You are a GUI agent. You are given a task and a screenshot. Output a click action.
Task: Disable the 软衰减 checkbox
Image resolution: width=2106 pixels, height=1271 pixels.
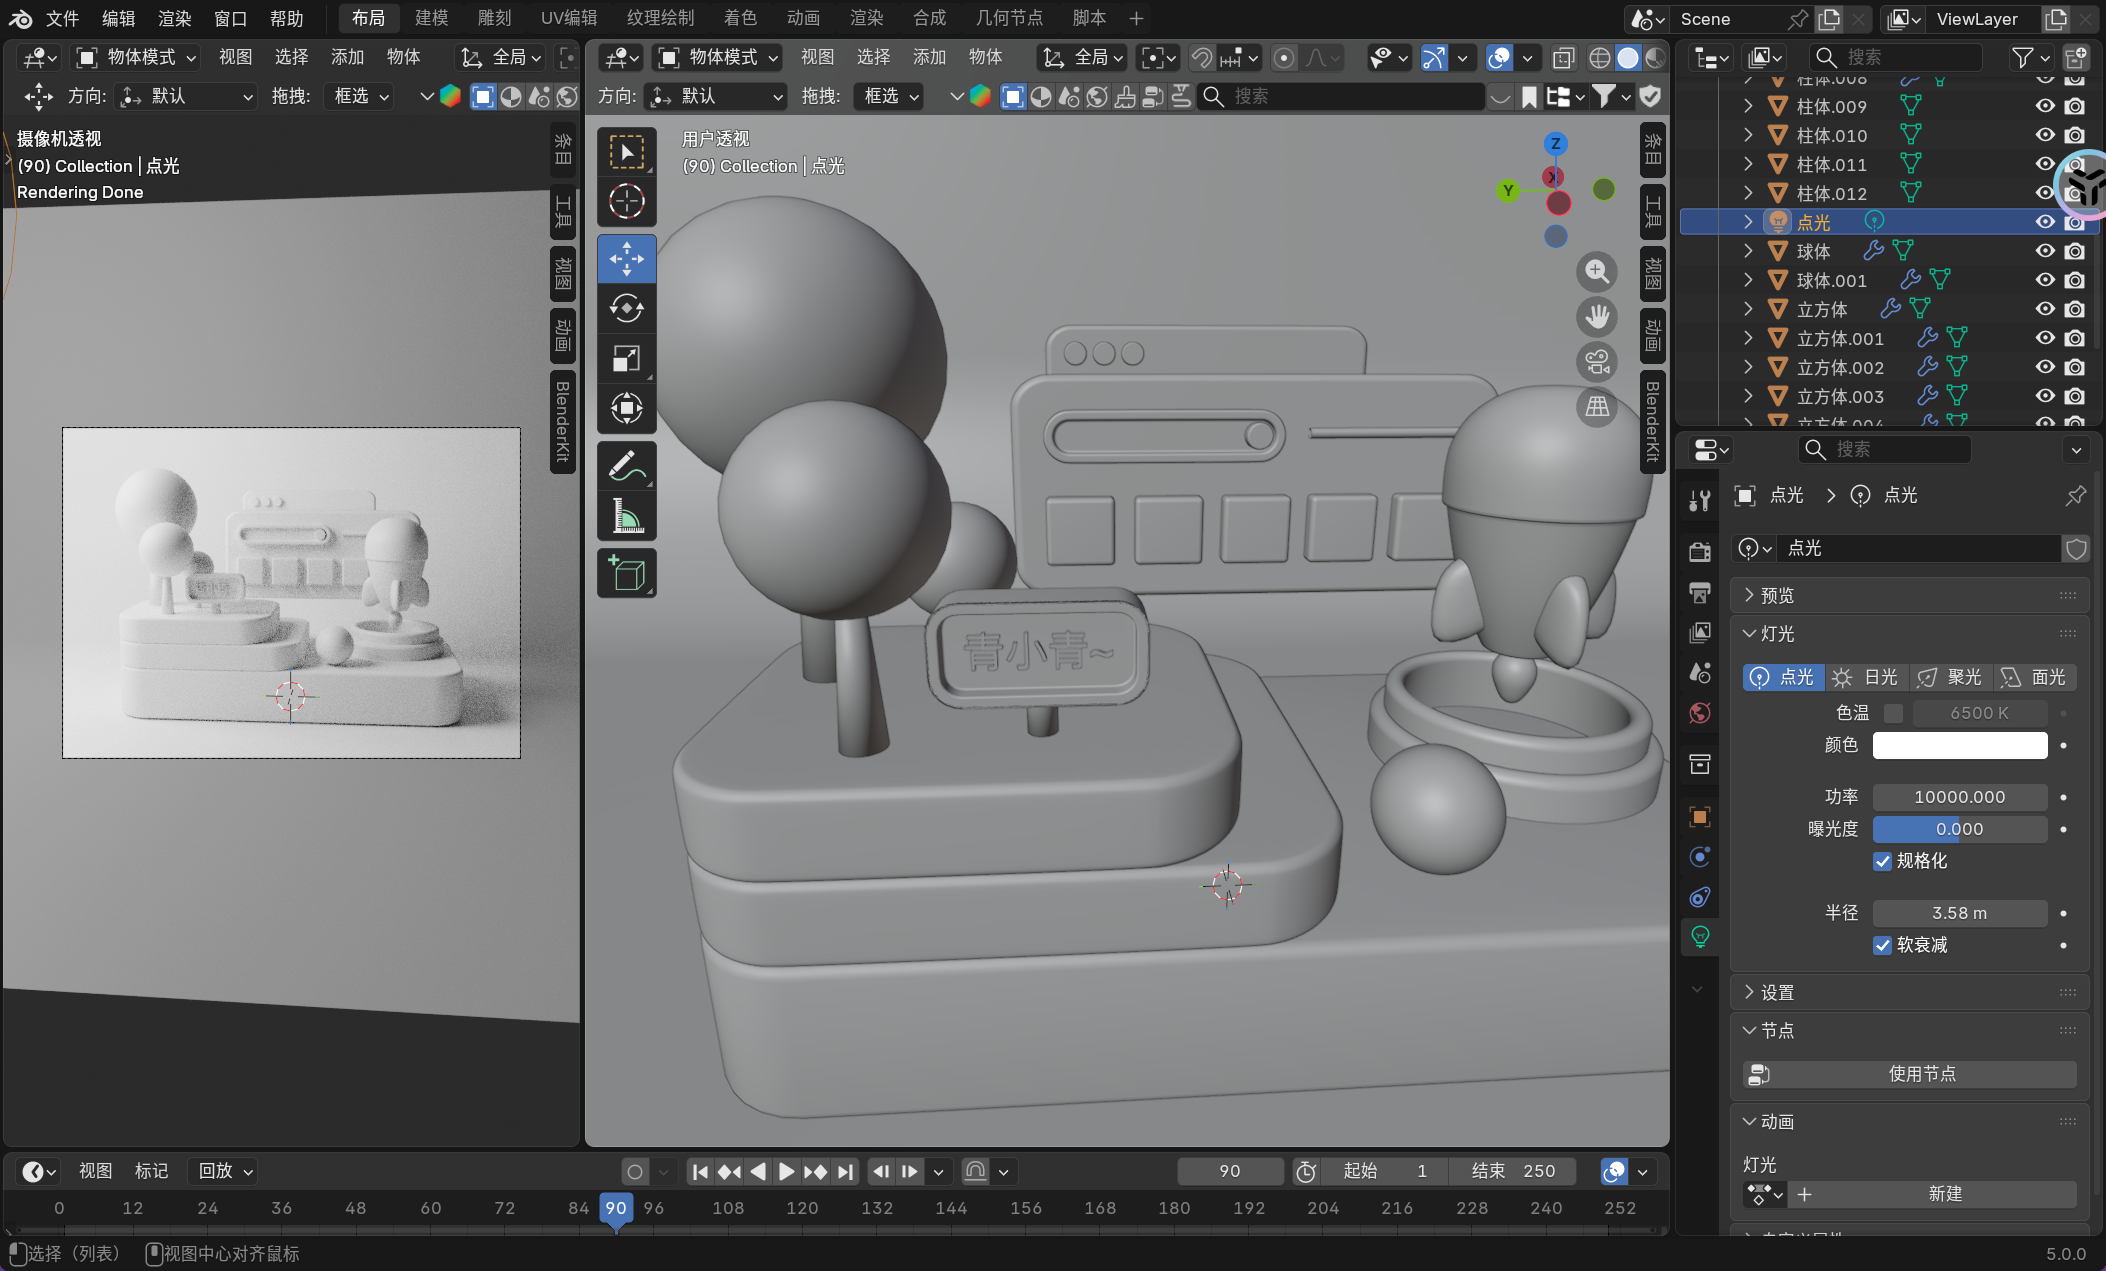(1882, 945)
